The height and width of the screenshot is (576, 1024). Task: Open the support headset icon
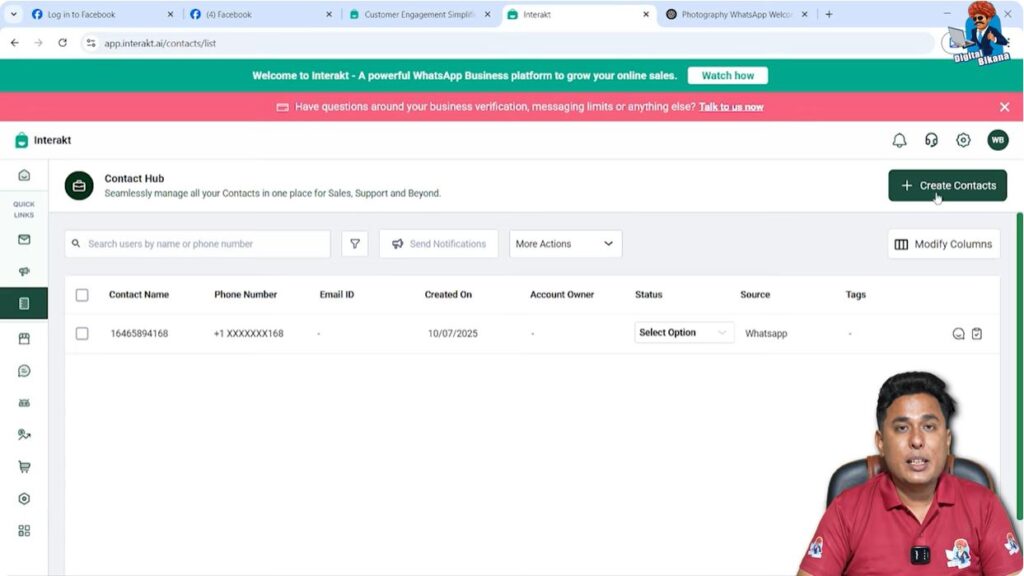pyautogui.click(x=931, y=140)
